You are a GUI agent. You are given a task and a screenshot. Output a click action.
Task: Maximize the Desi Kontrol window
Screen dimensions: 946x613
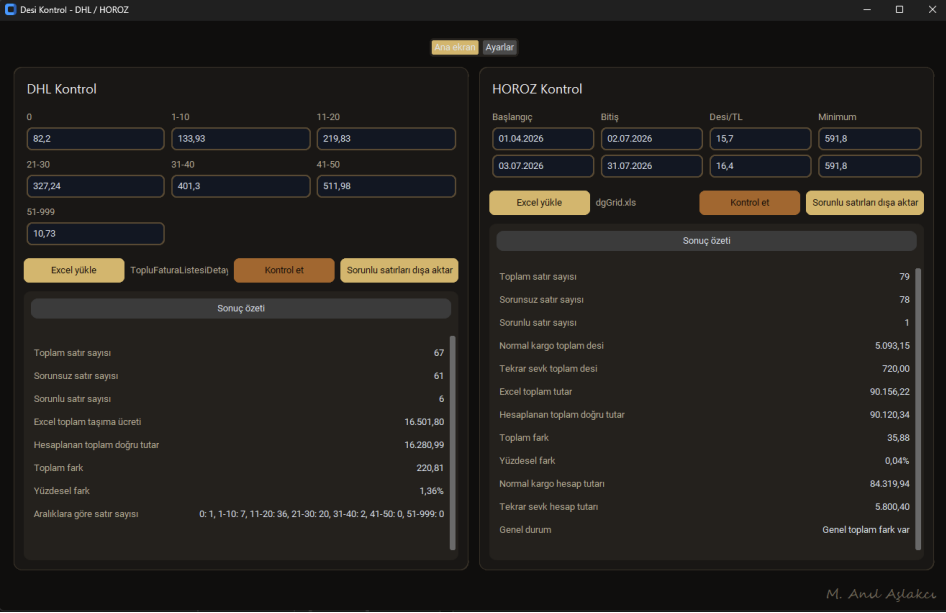point(899,10)
